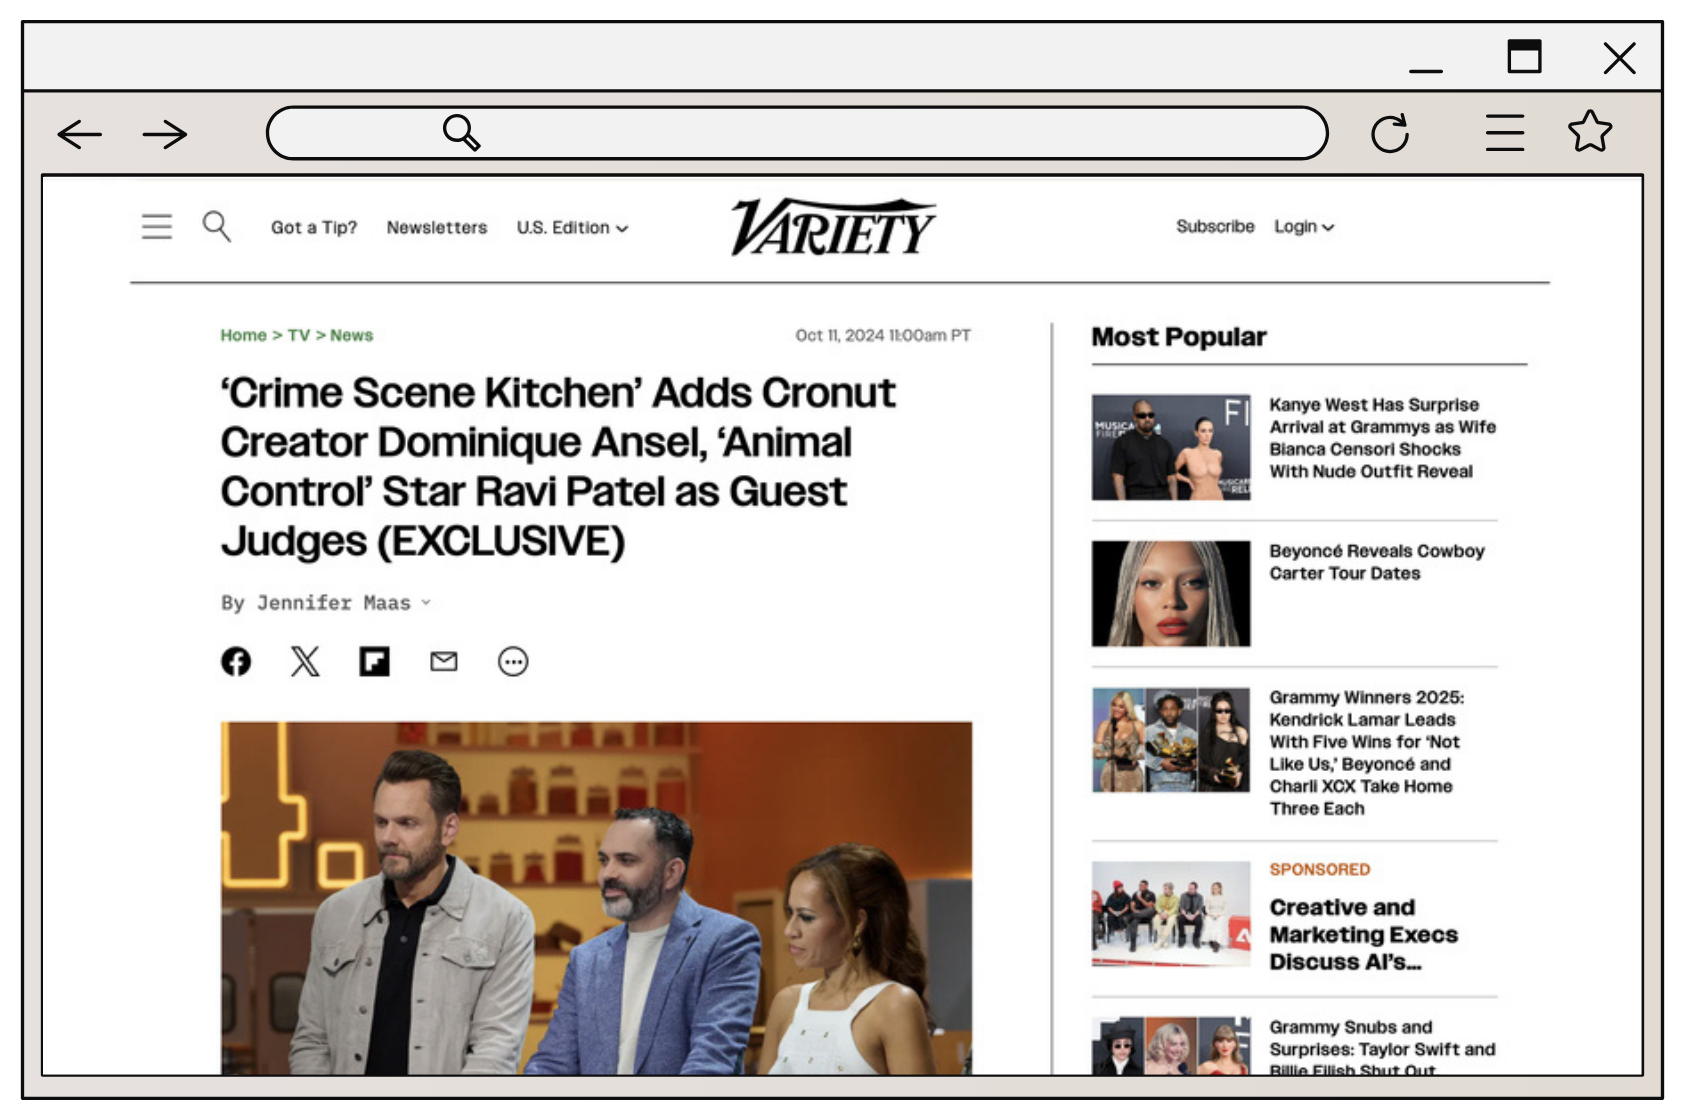Open more sharing options
Viewport: 1685px width, 1120px height.
(513, 661)
